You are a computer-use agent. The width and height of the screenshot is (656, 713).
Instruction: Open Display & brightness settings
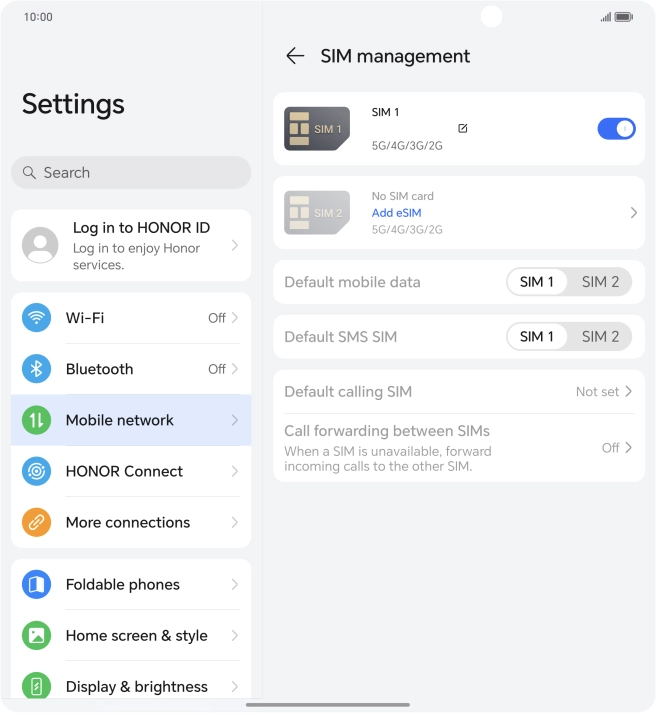point(131,686)
